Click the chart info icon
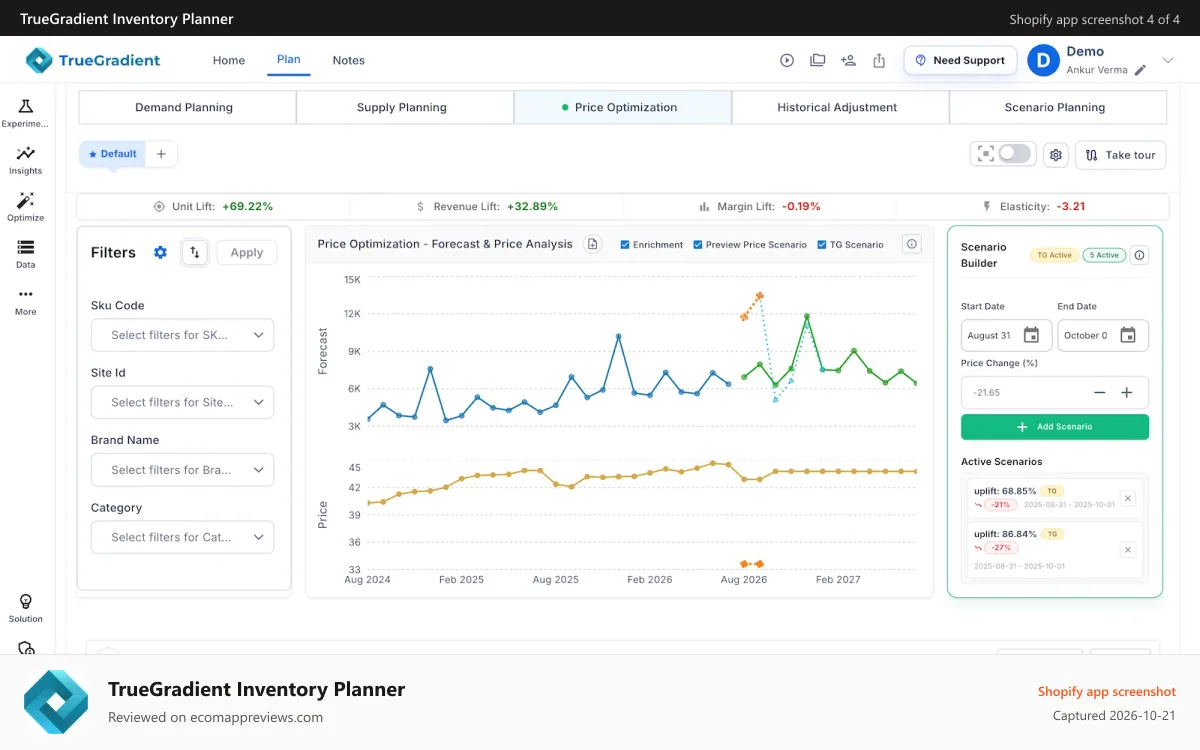Screen dimensions: 1200x750 click(x=911, y=244)
